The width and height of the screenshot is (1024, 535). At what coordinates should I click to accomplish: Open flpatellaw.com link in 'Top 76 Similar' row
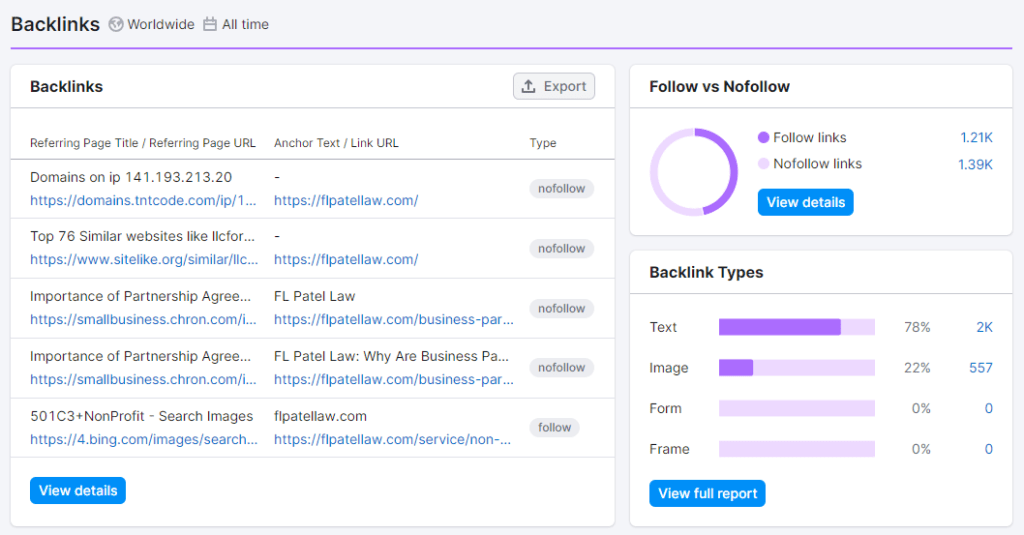click(346, 259)
